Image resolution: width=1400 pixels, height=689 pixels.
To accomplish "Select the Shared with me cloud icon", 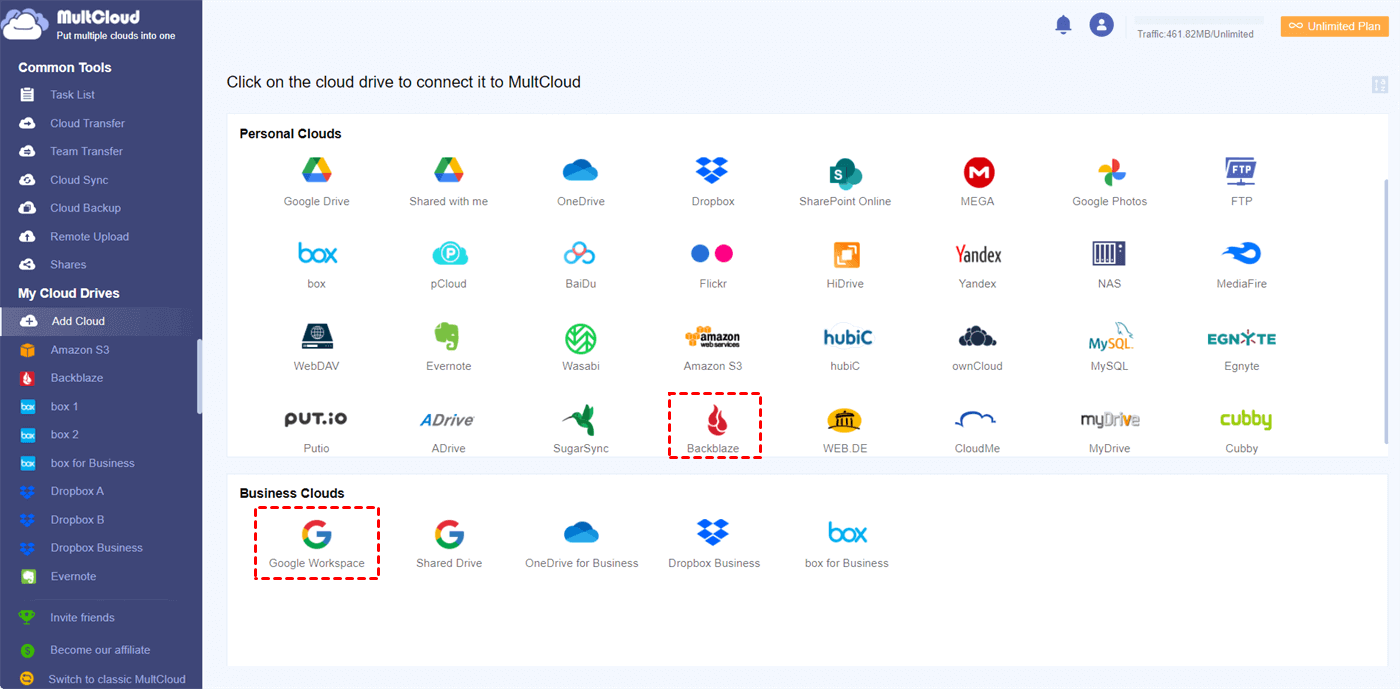I will 448,182.
